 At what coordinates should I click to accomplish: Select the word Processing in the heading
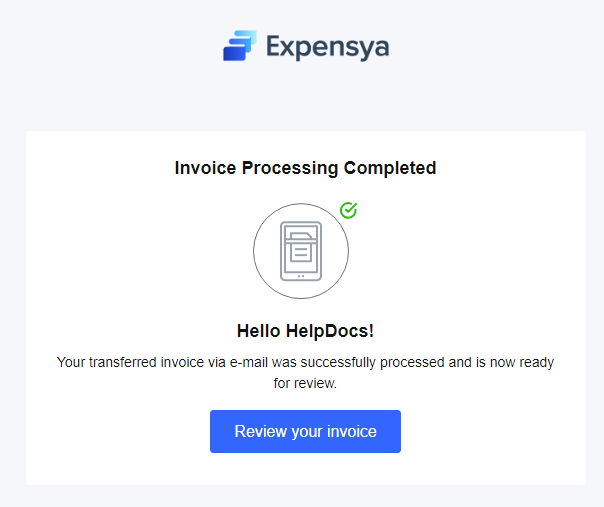(x=288, y=168)
